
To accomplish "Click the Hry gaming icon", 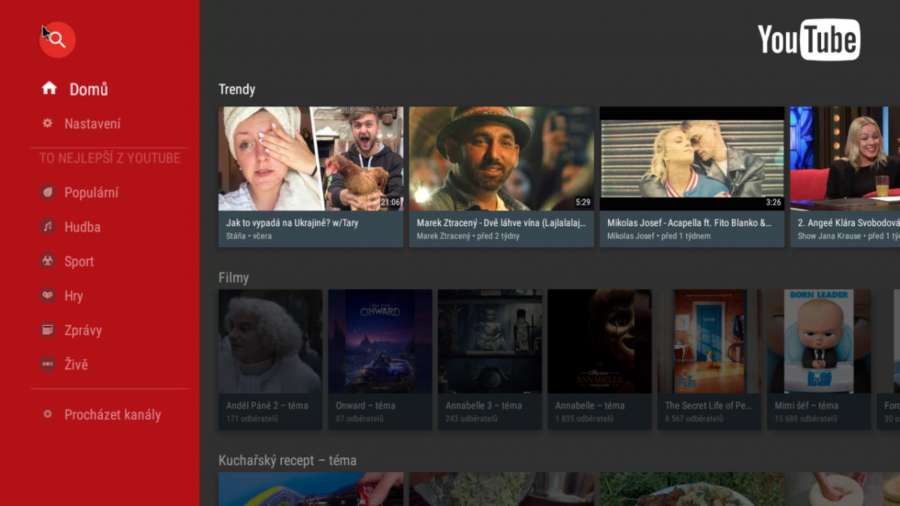I will 48,295.
